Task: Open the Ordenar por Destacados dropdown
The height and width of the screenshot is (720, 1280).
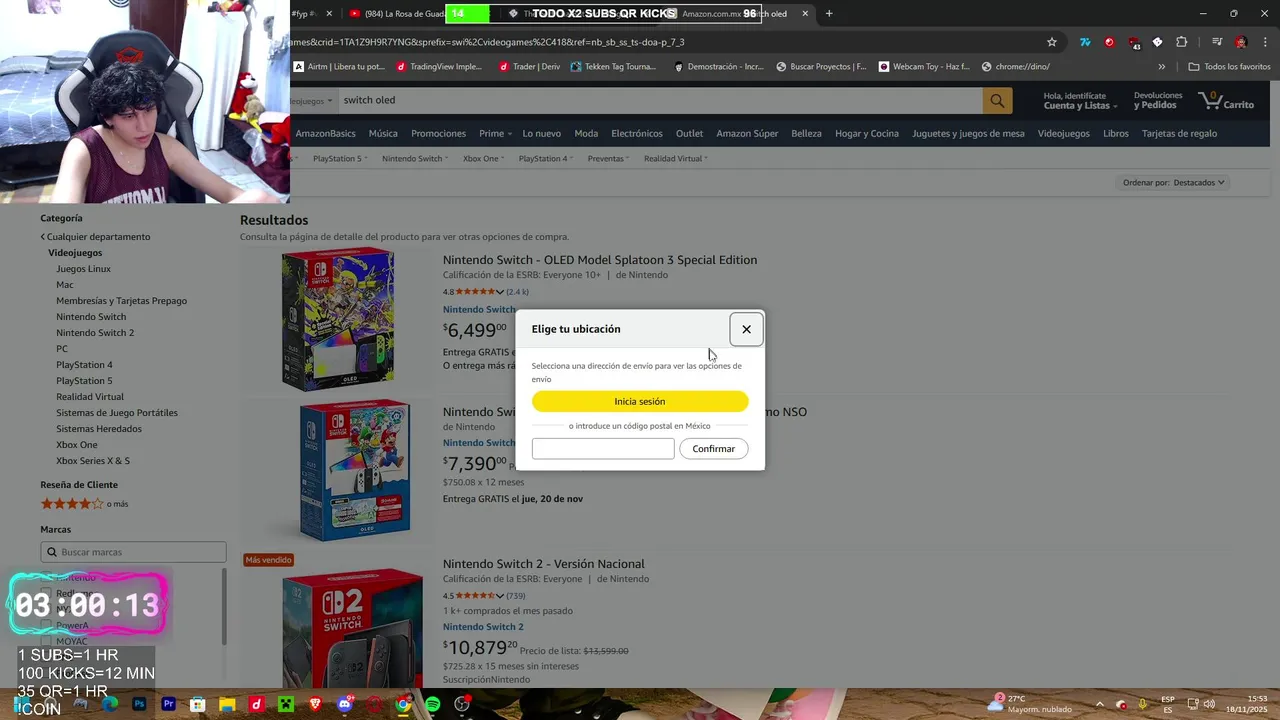Action: click(x=1174, y=182)
